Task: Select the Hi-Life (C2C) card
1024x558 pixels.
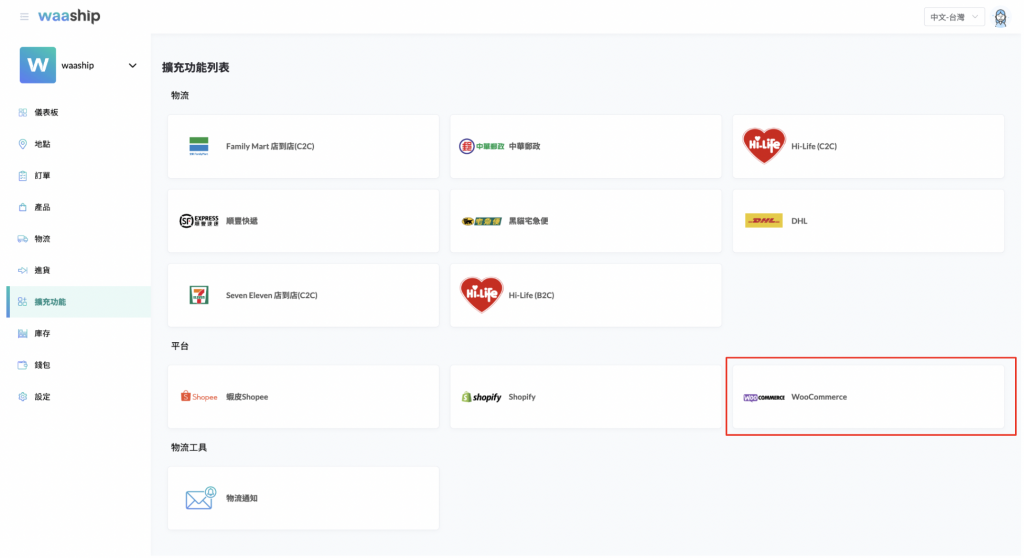Action: click(x=868, y=146)
